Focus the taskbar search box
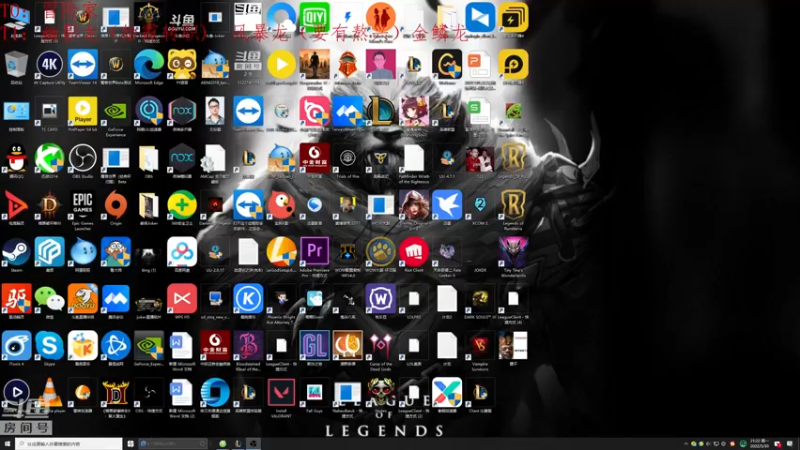The height and width of the screenshot is (450, 800). click(x=68, y=444)
